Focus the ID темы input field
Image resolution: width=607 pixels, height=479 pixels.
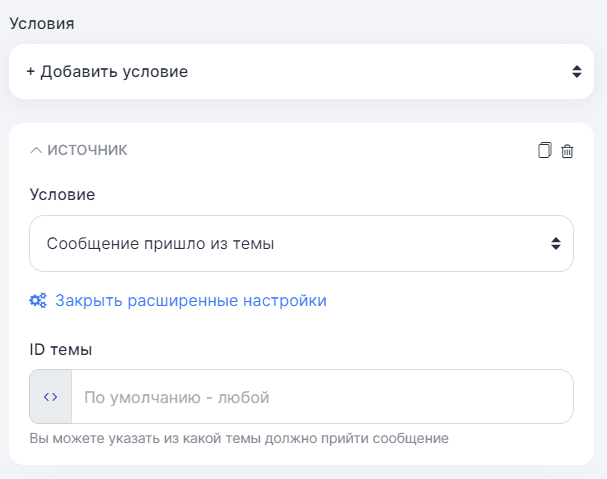322,397
